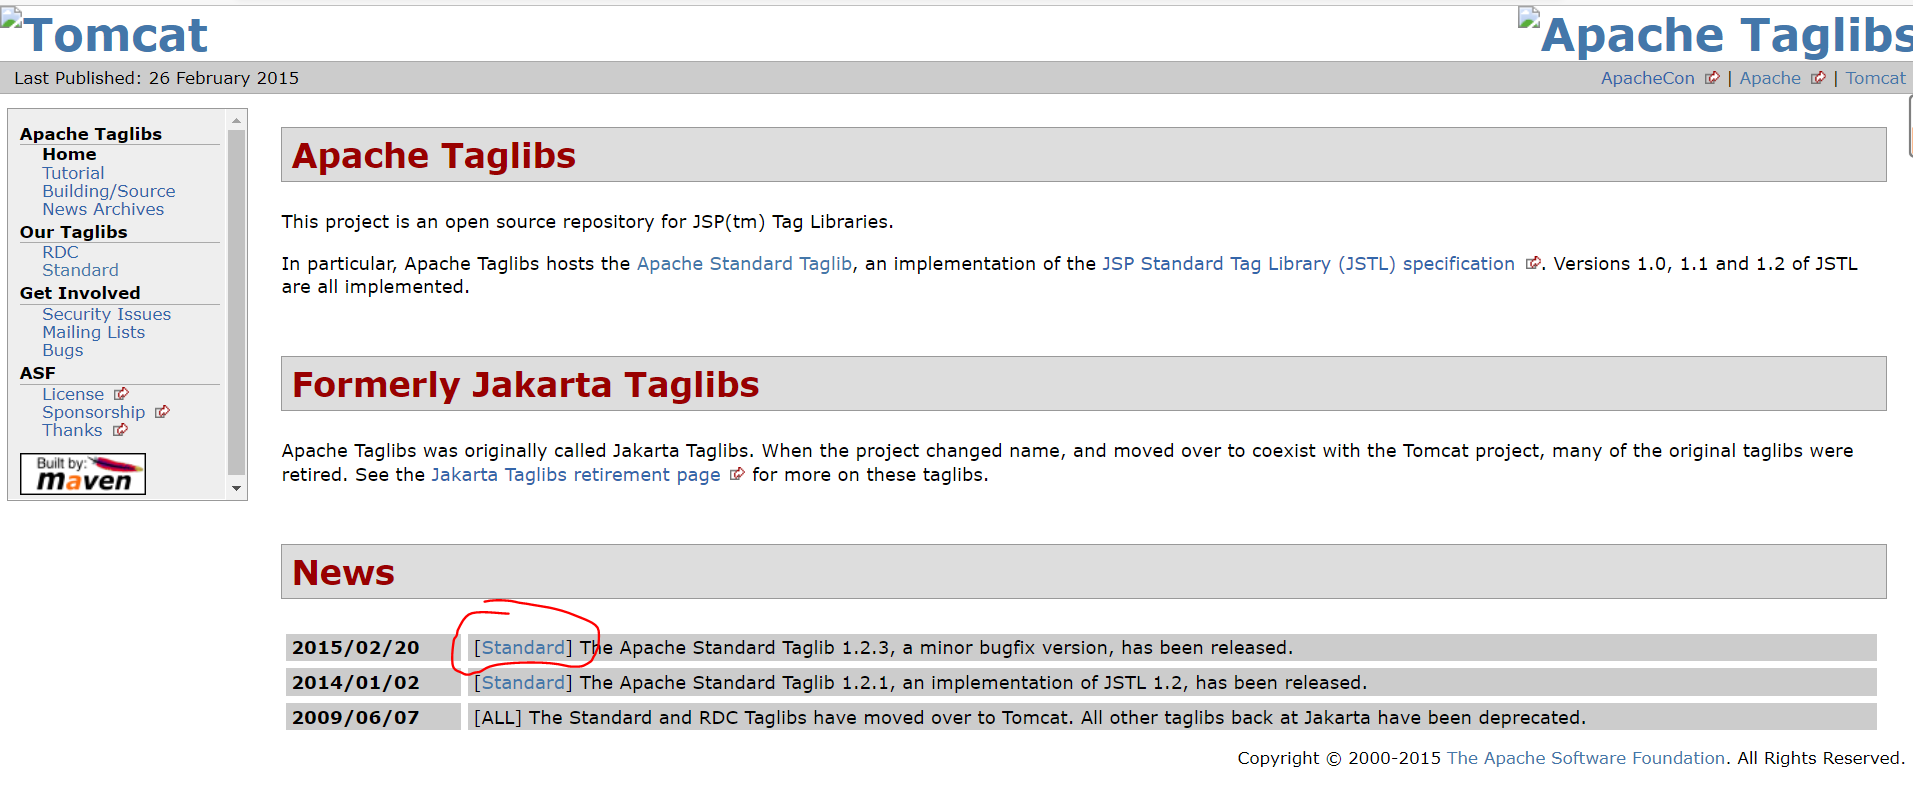Click the Tomcat logo image in header
Viewport: 1913px width, 809px height.
(104, 34)
